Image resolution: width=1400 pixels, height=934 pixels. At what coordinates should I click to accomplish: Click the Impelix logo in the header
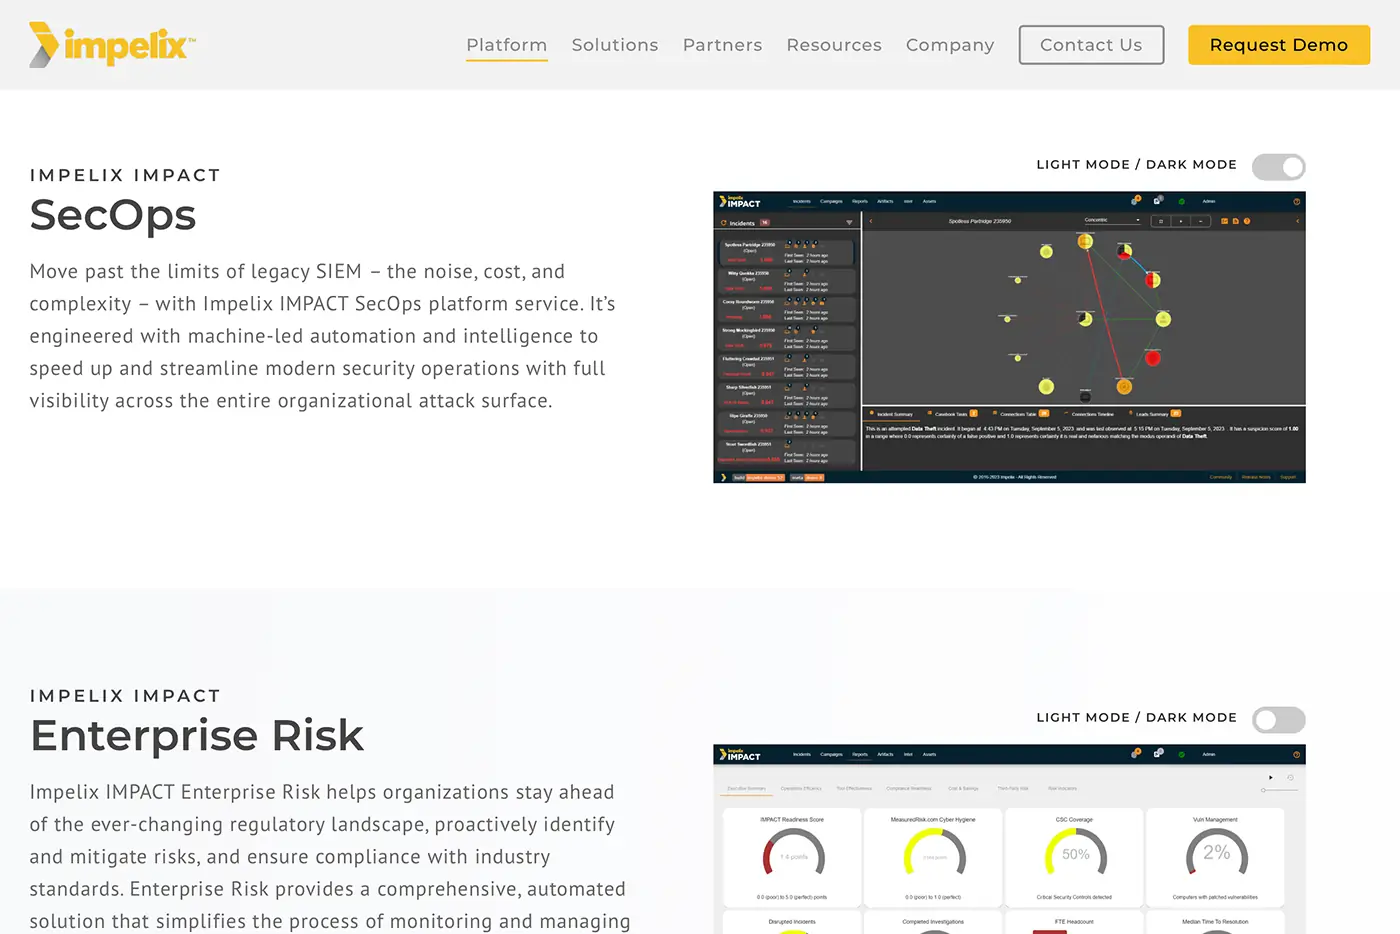(x=112, y=45)
